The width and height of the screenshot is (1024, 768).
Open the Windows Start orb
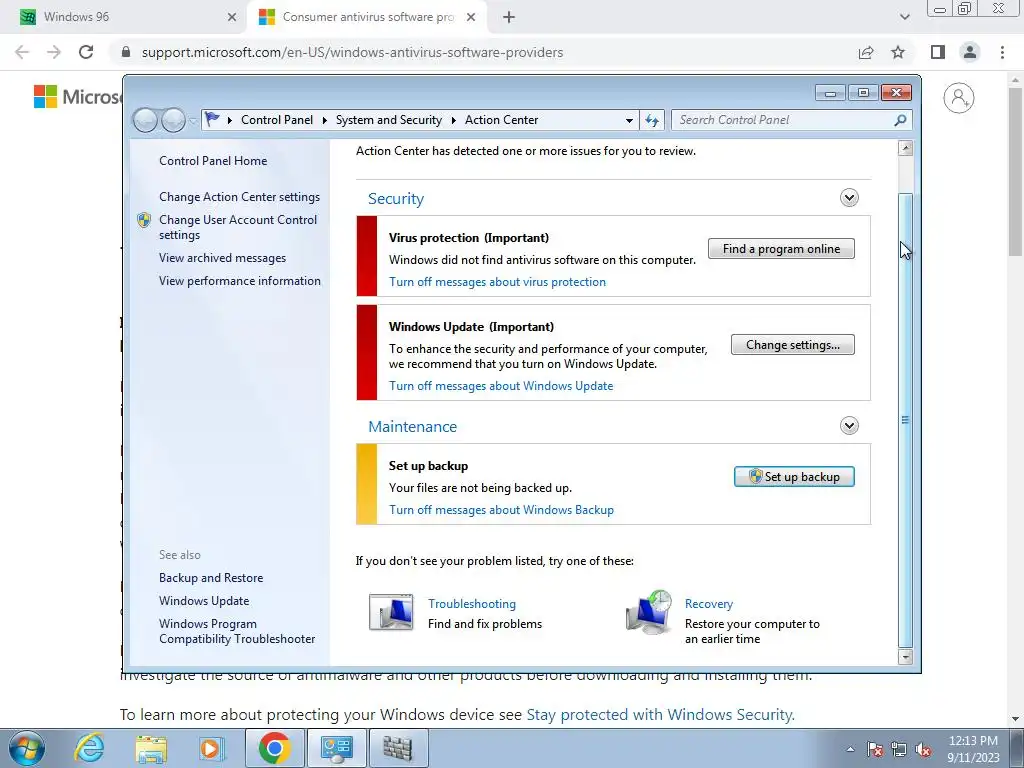coord(27,748)
